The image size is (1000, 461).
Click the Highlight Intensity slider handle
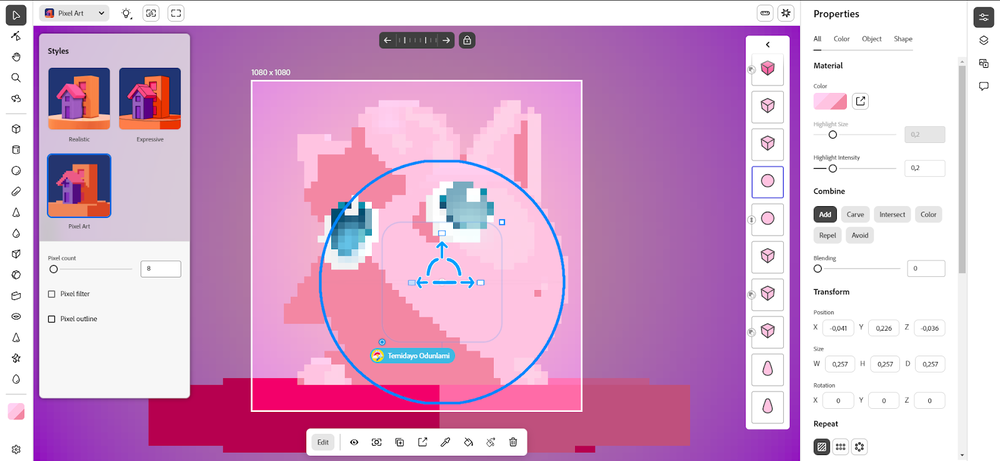tap(832, 168)
